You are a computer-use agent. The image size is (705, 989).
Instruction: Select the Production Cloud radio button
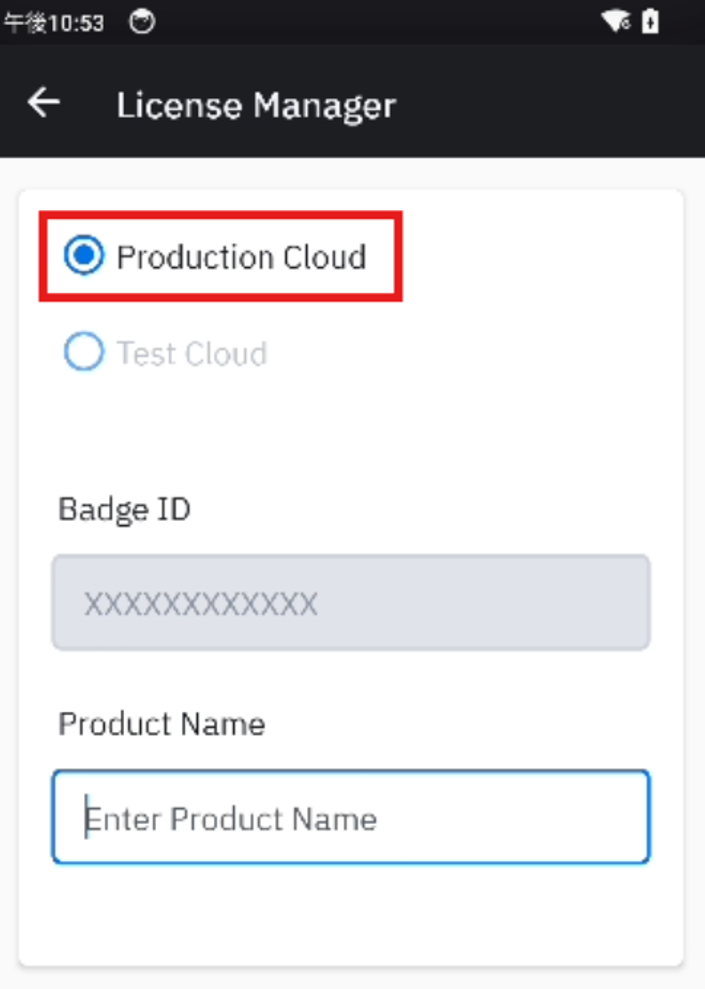84,257
